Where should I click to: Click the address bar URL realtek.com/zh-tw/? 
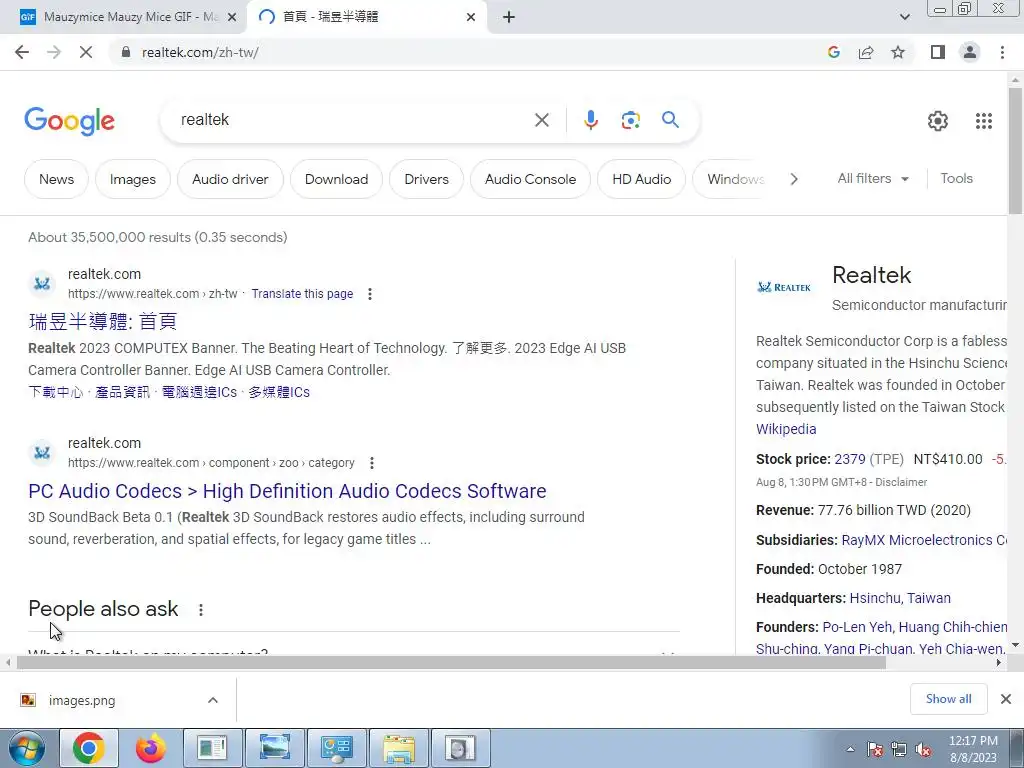pyautogui.click(x=200, y=52)
